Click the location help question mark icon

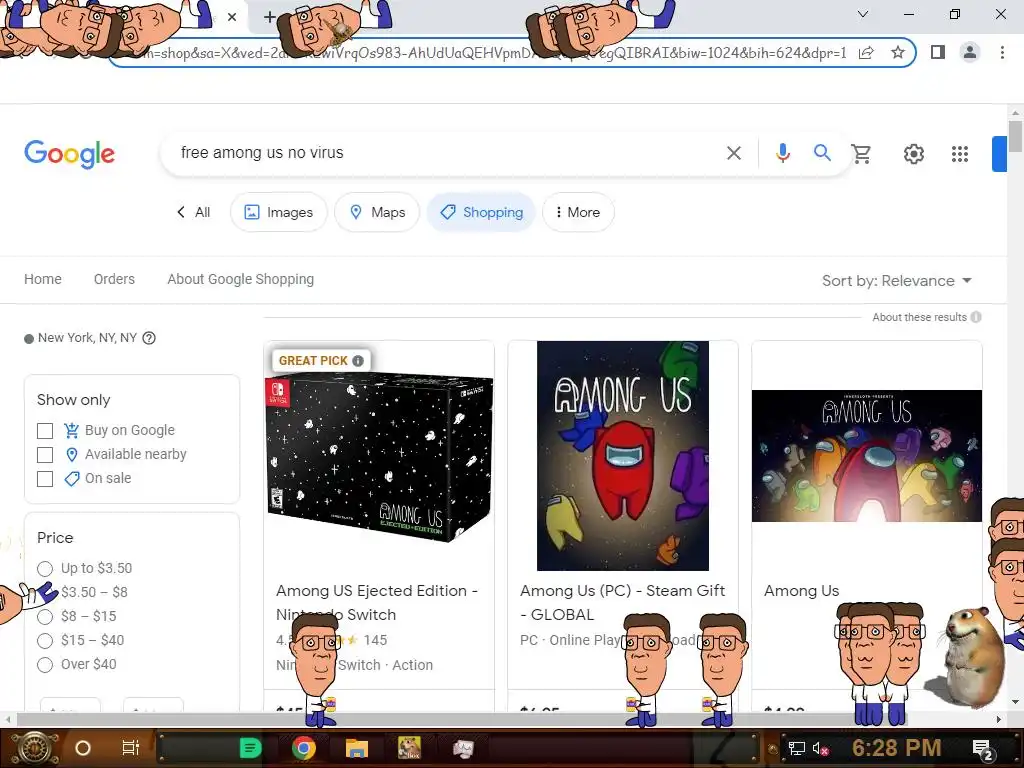point(149,338)
